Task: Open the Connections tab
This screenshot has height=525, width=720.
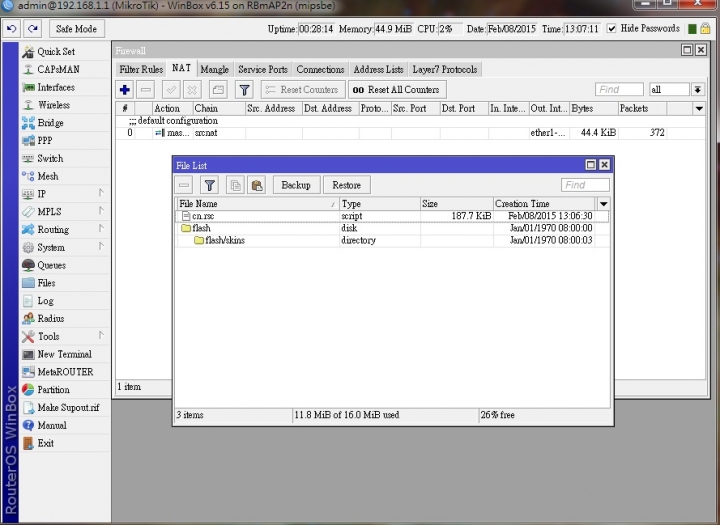Action: point(320,69)
